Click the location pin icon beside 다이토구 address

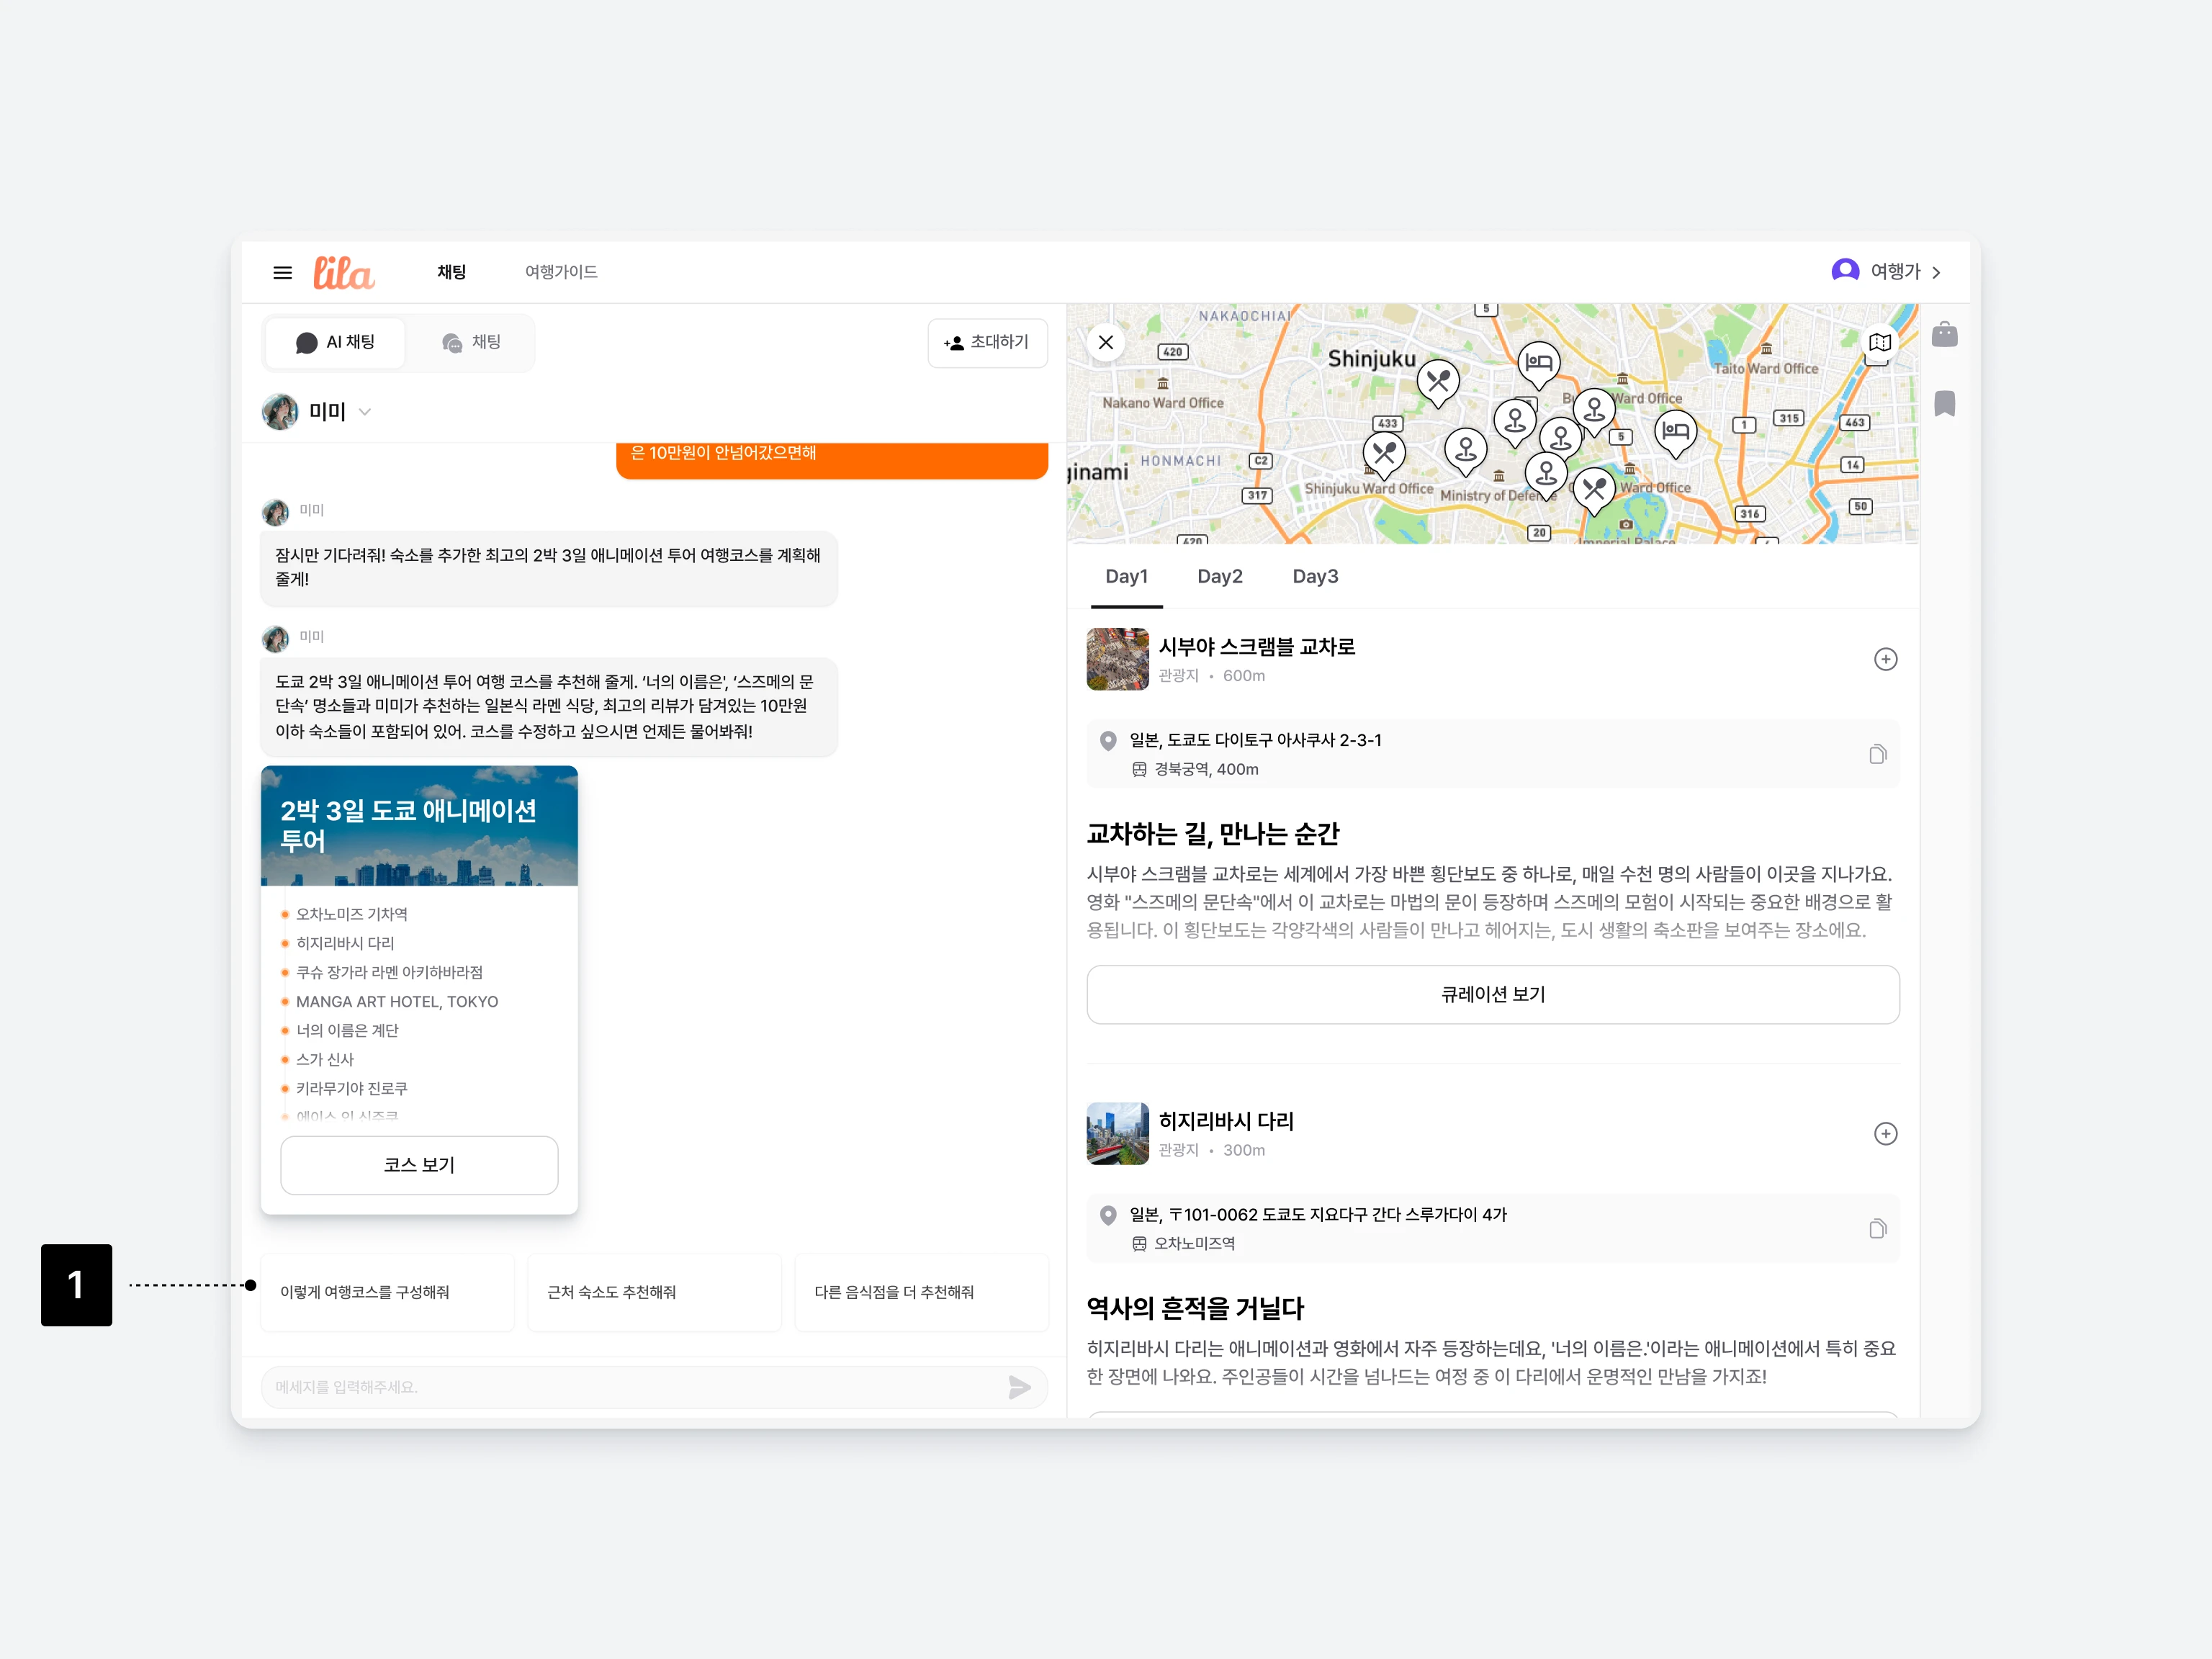(x=1108, y=741)
